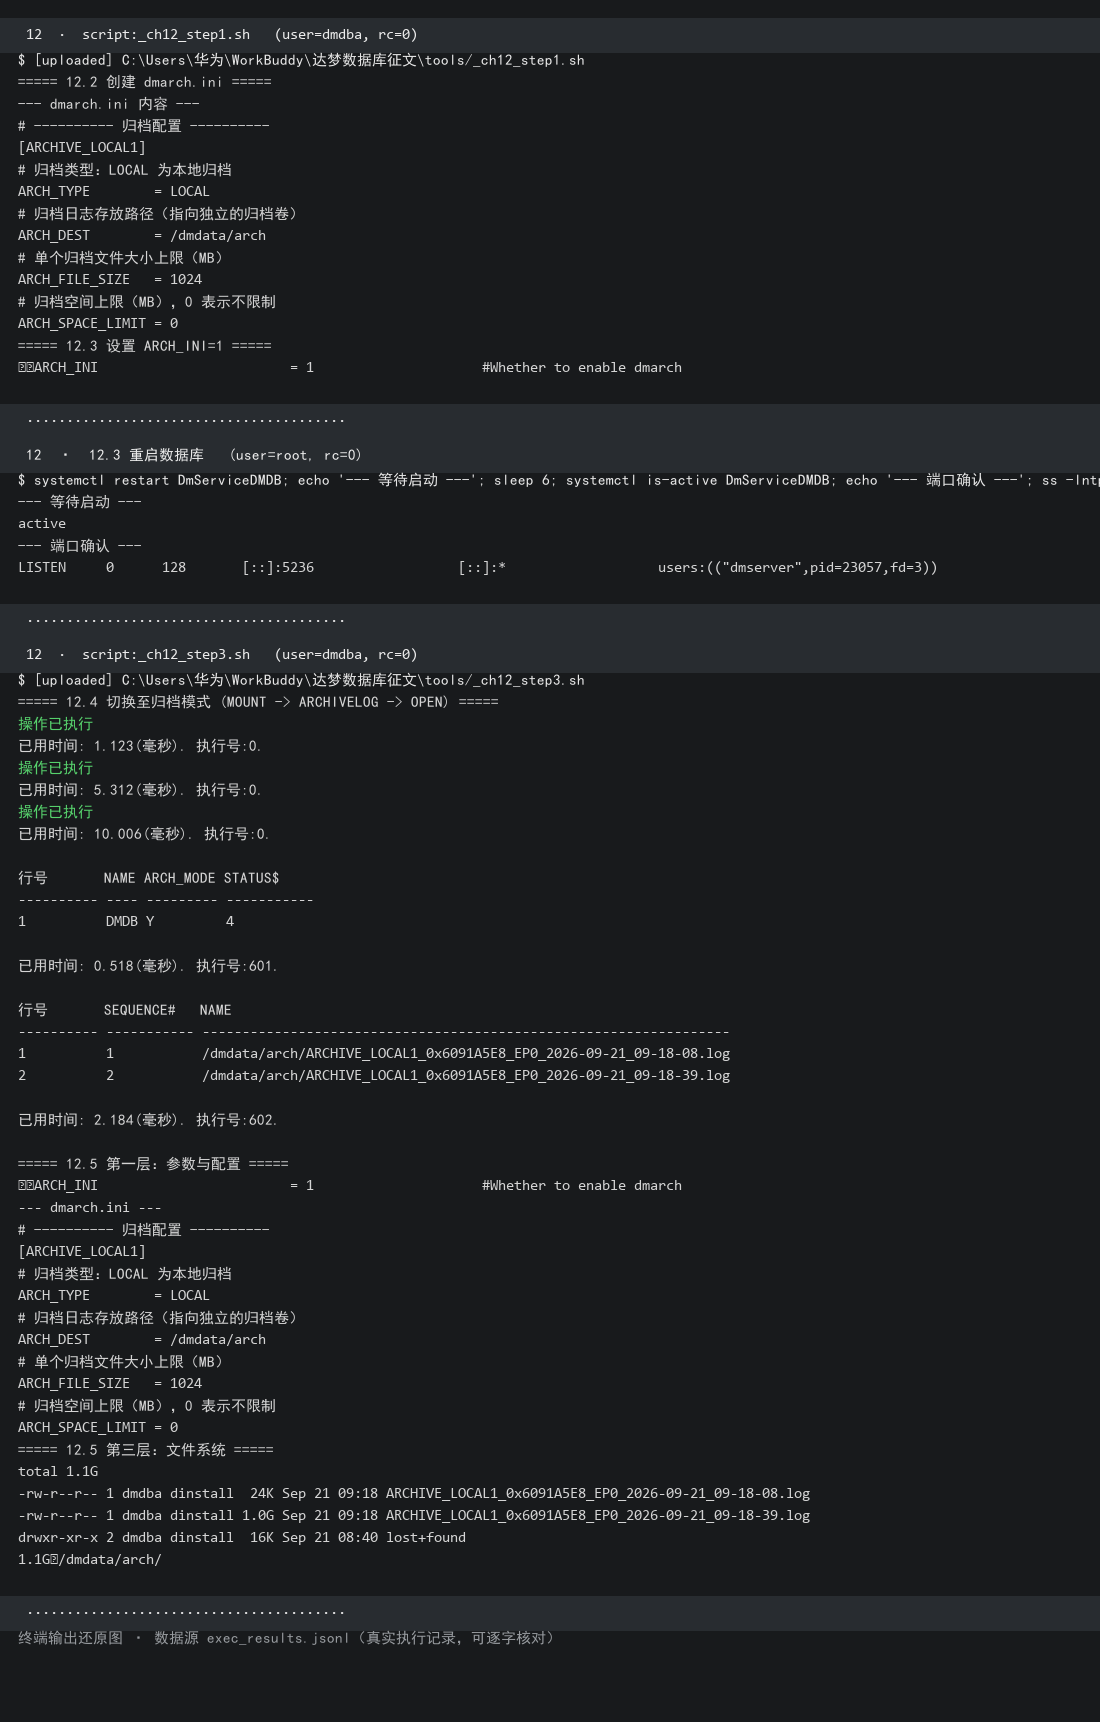Click the '12.5 第三层: 文件系统' heading

146,1450
